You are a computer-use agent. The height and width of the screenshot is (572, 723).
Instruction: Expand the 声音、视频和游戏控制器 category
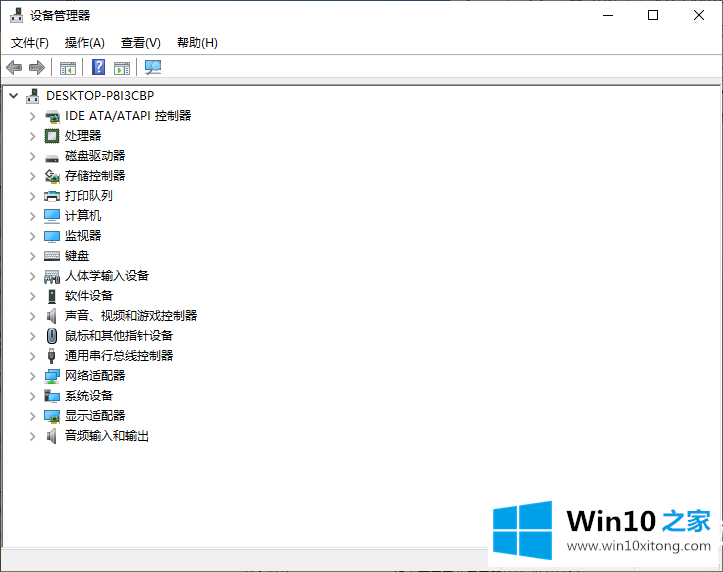pyautogui.click(x=32, y=316)
